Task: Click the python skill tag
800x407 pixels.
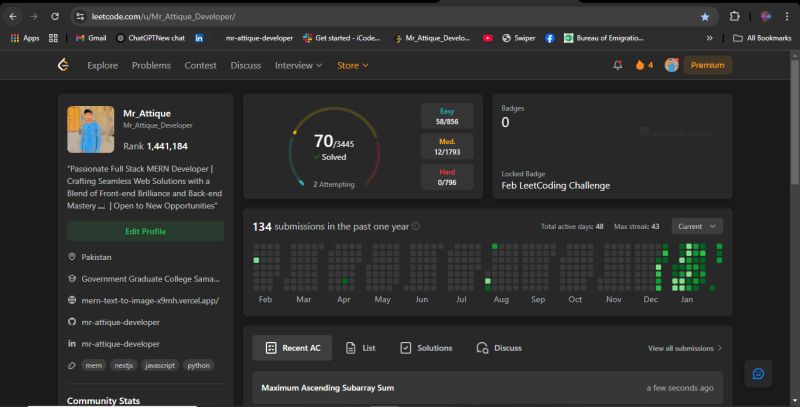Action: coord(198,365)
